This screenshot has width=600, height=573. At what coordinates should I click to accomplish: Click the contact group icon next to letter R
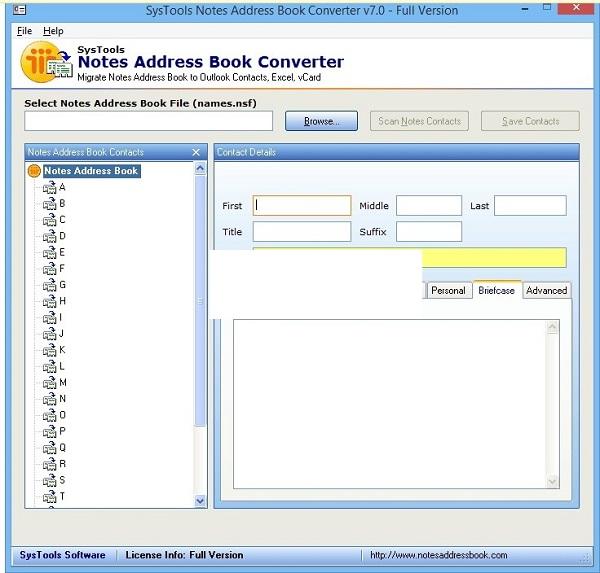pyautogui.click(x=49, y=464)
